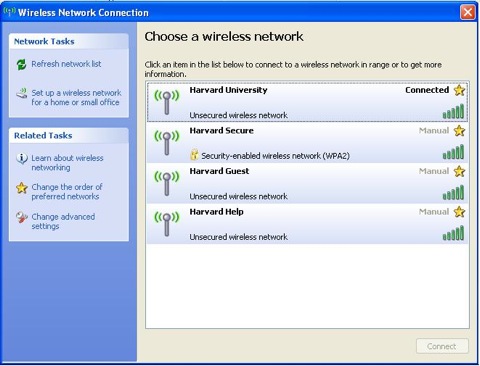Click the antenna icon for Harvard University
The image size is (480, 366).
coord(167,103)
